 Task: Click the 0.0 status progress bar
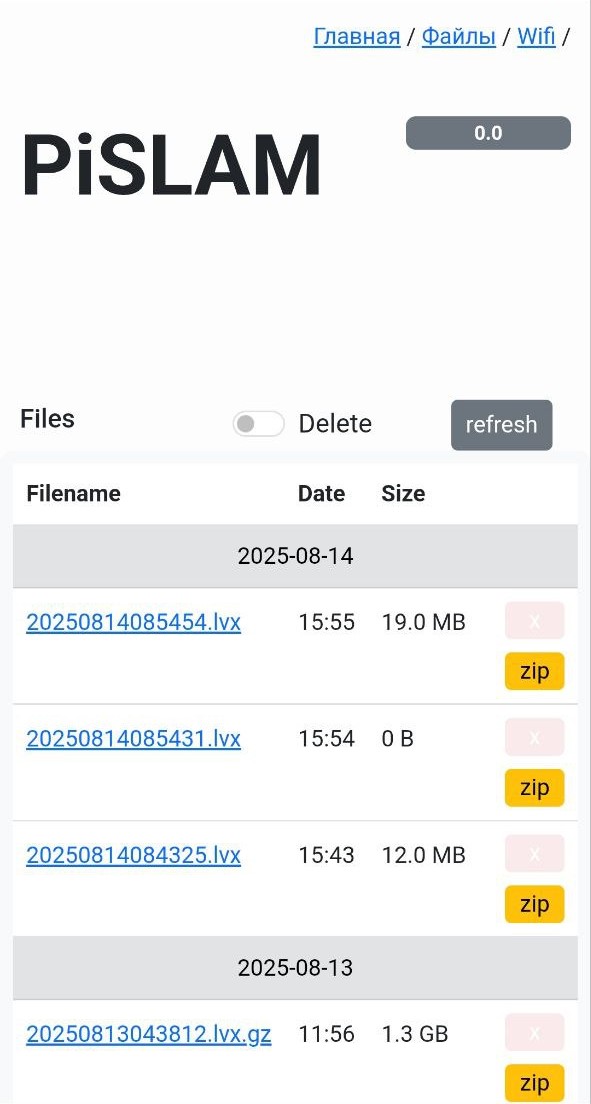pos(488,133)
